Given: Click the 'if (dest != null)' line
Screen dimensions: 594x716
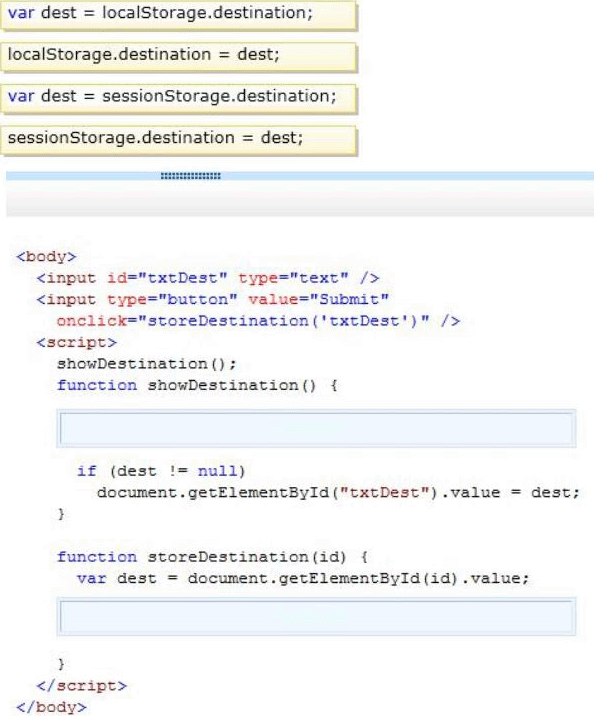Looking at the screenshot, I should pos(161,471).
